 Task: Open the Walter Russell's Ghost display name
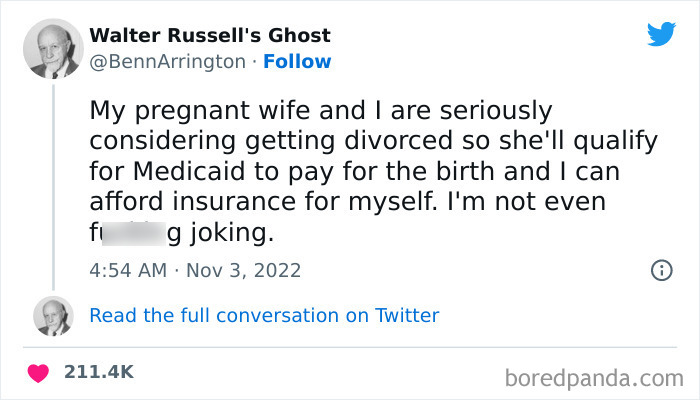(210, 36)
